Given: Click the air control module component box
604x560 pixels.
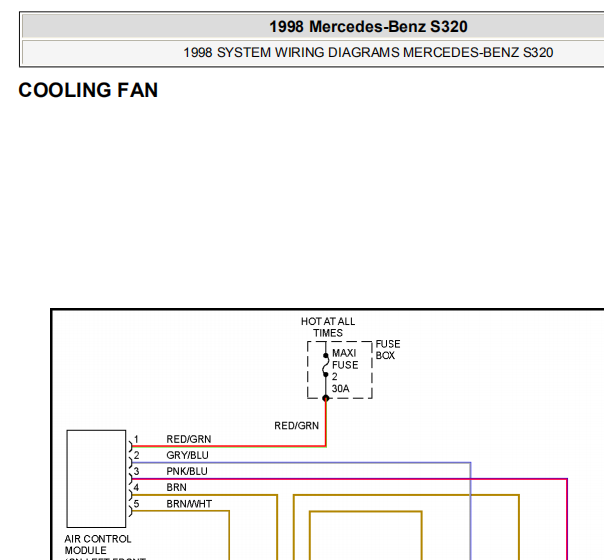Looking at the screenshot, I should (x=96, y=479).
